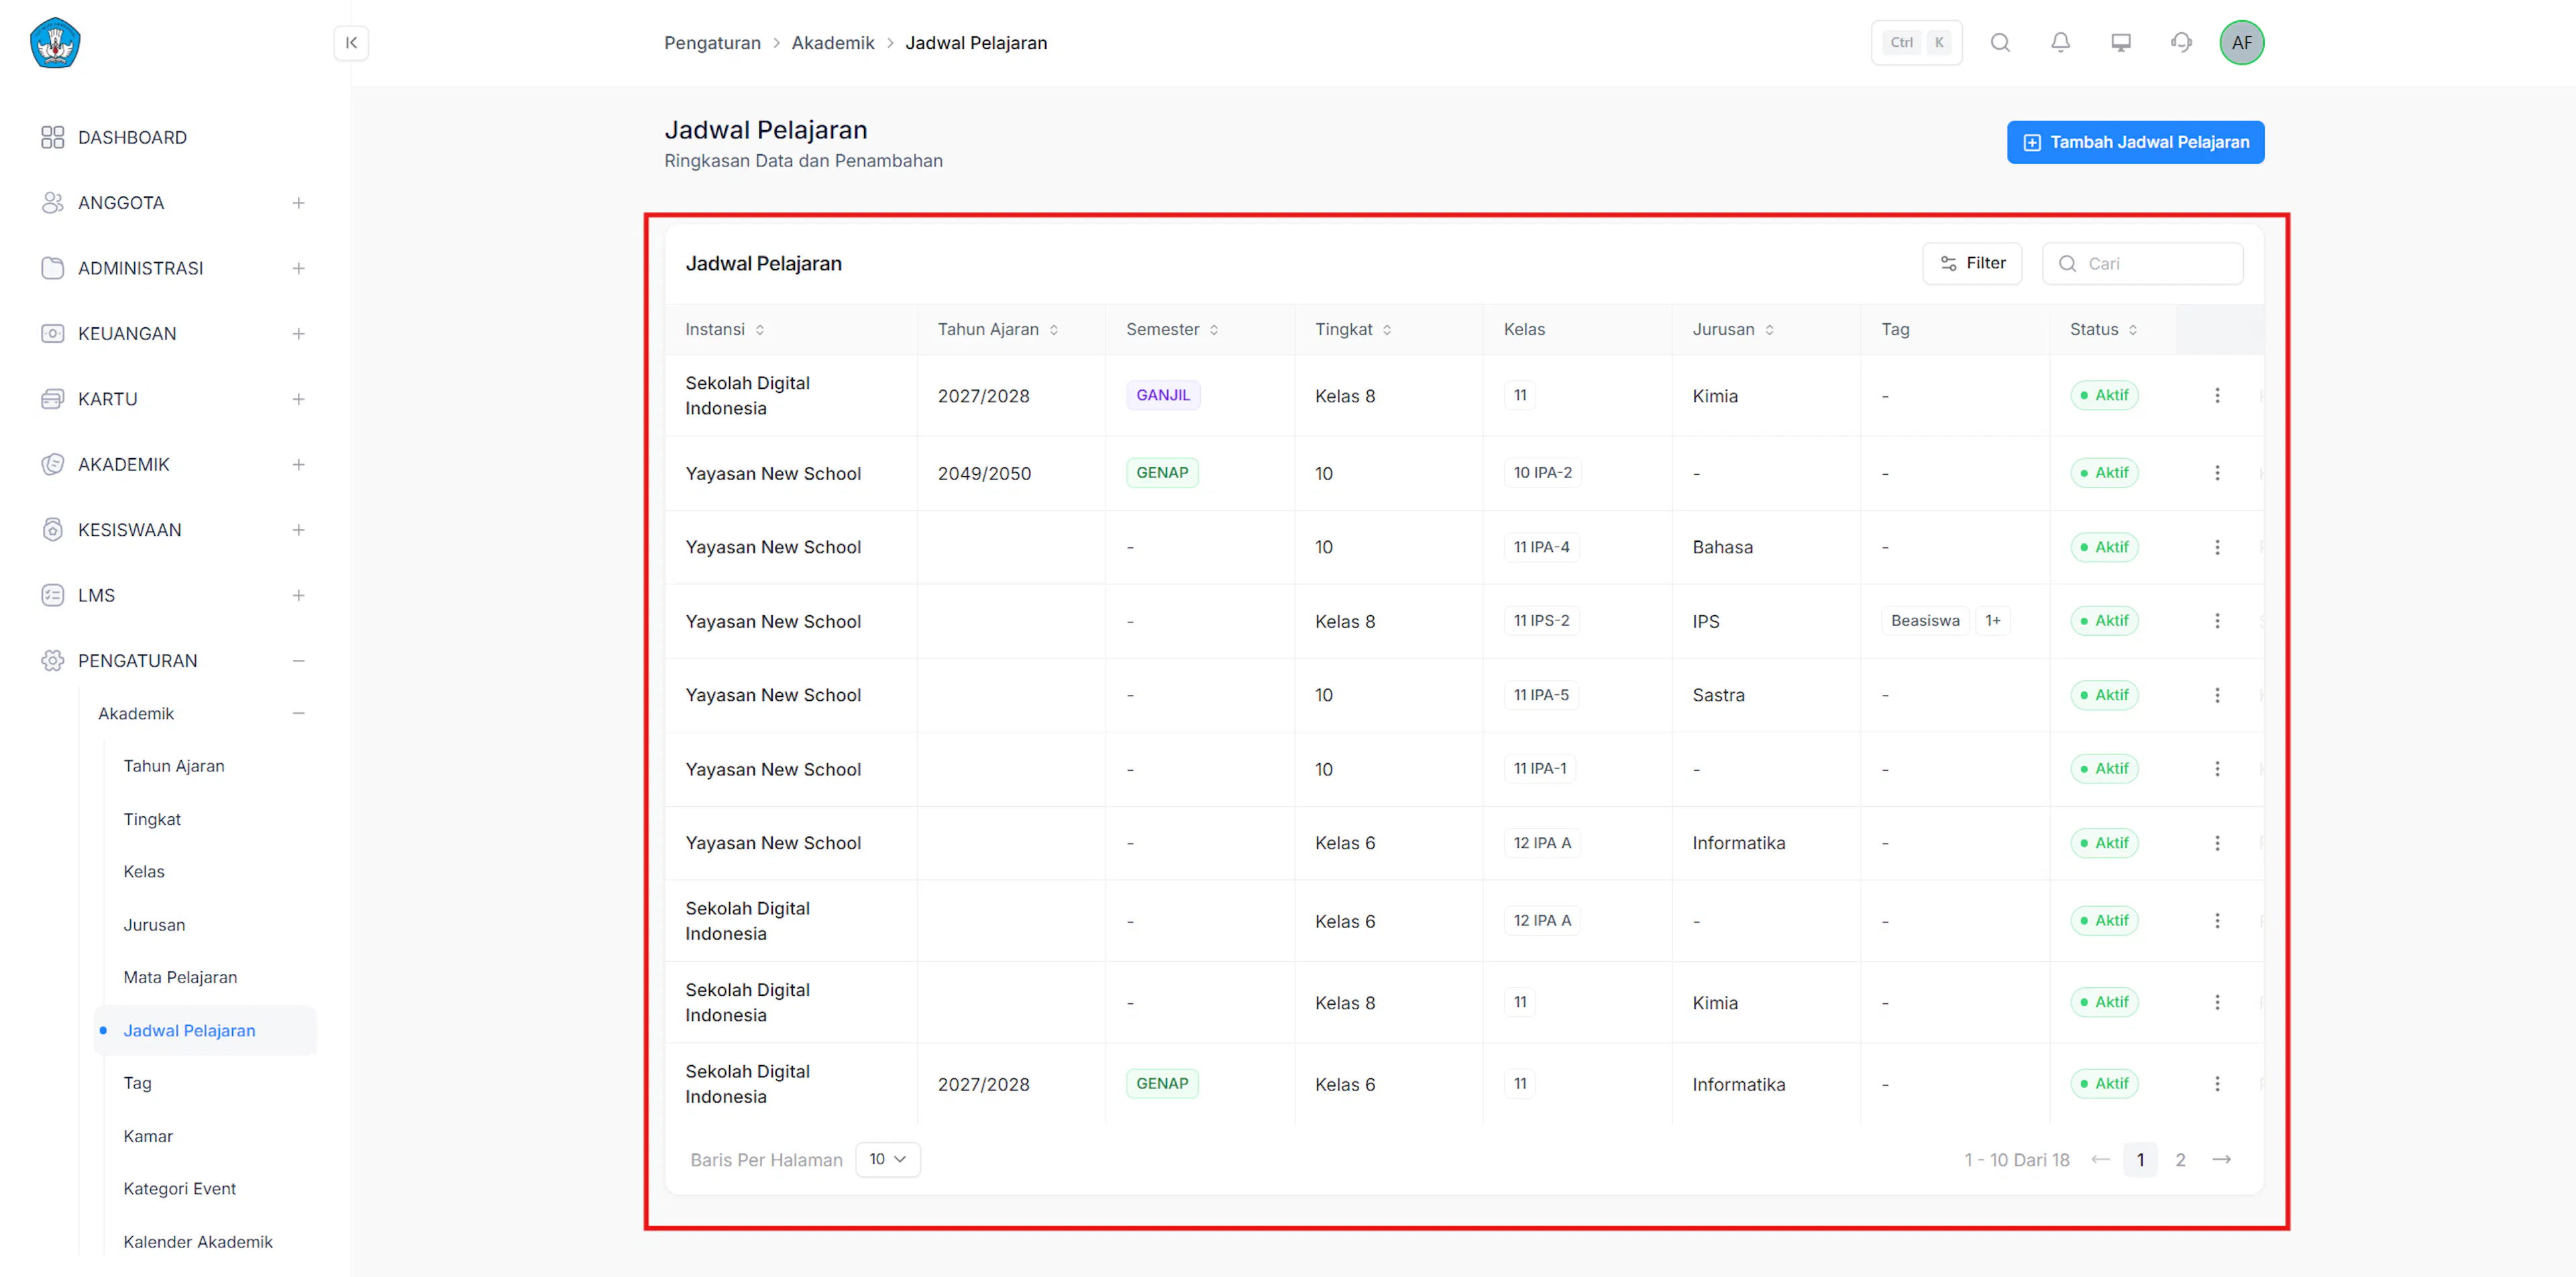Click the monitor display icon in header
The width and height of the screenshot is (2576, 1277).
point(2121,43)
